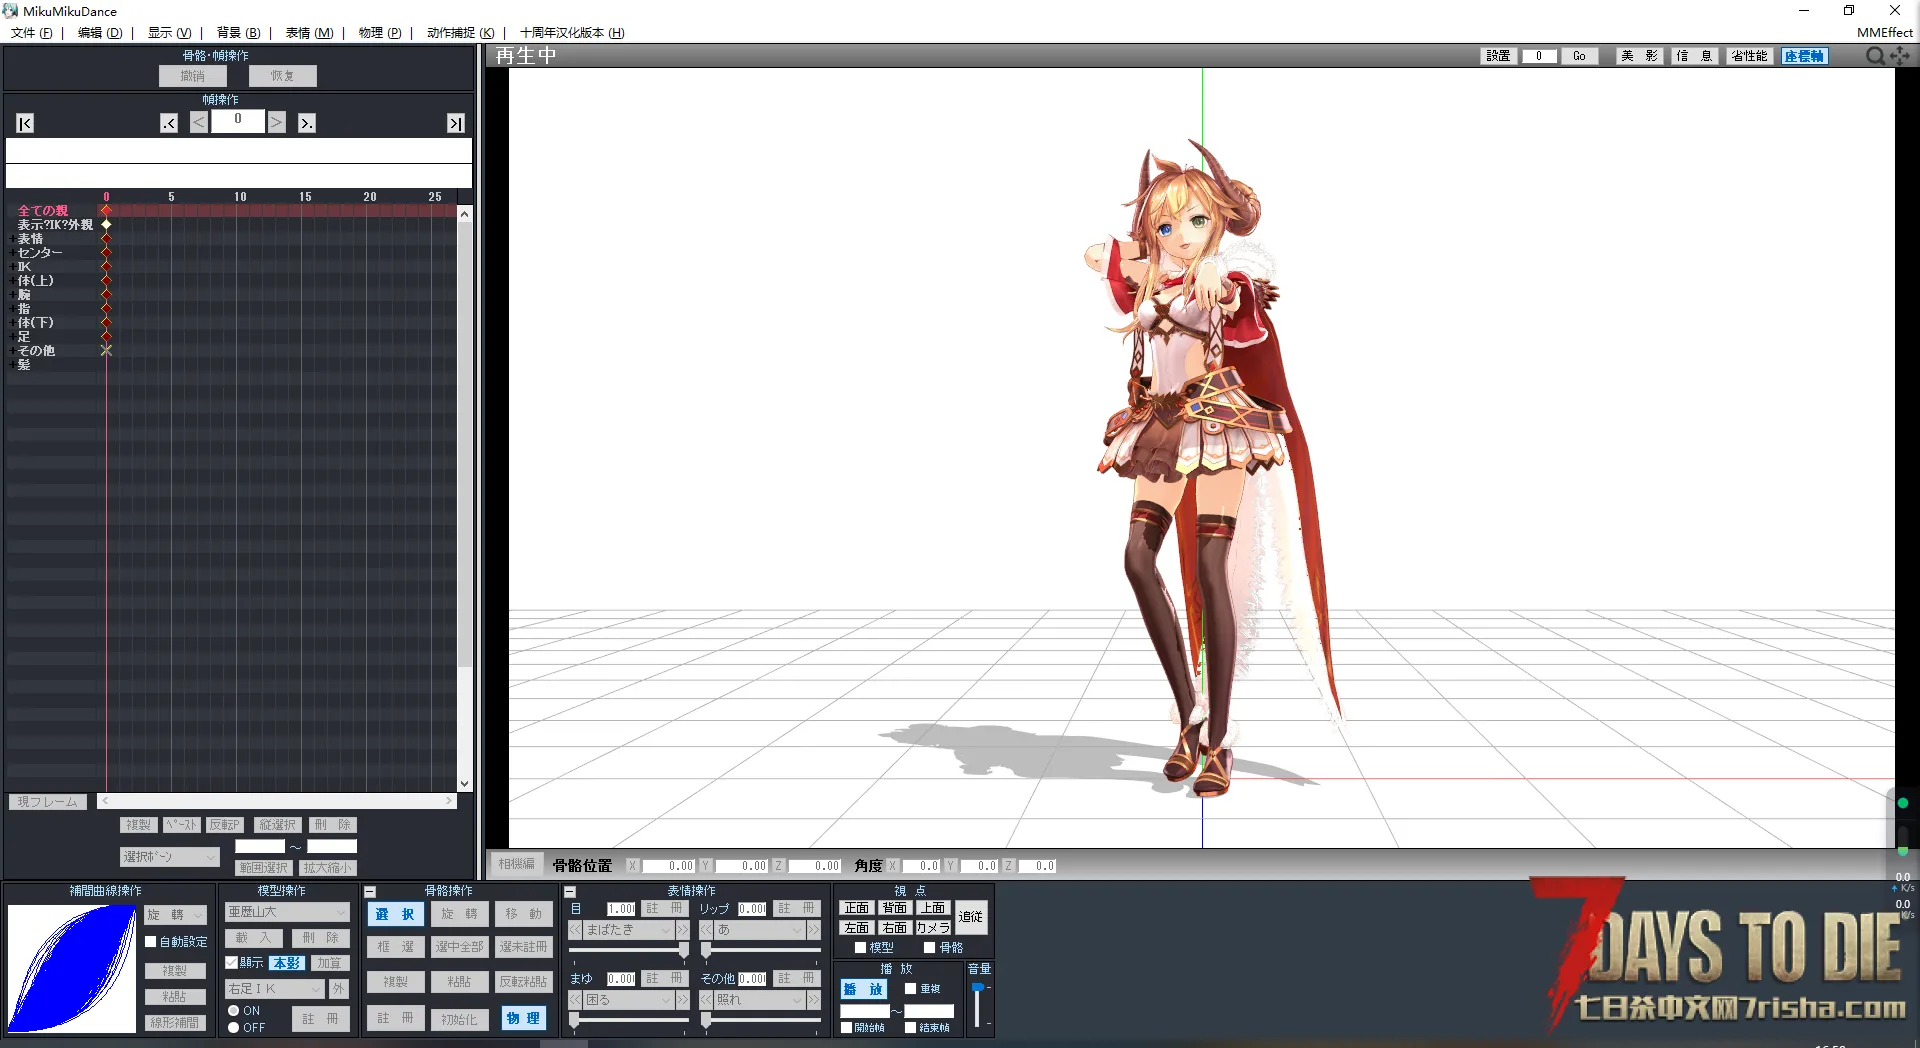Previous eye morph (<<) beside まばたき
The width and height of the screenshot is (1920, 1048).
575,930
